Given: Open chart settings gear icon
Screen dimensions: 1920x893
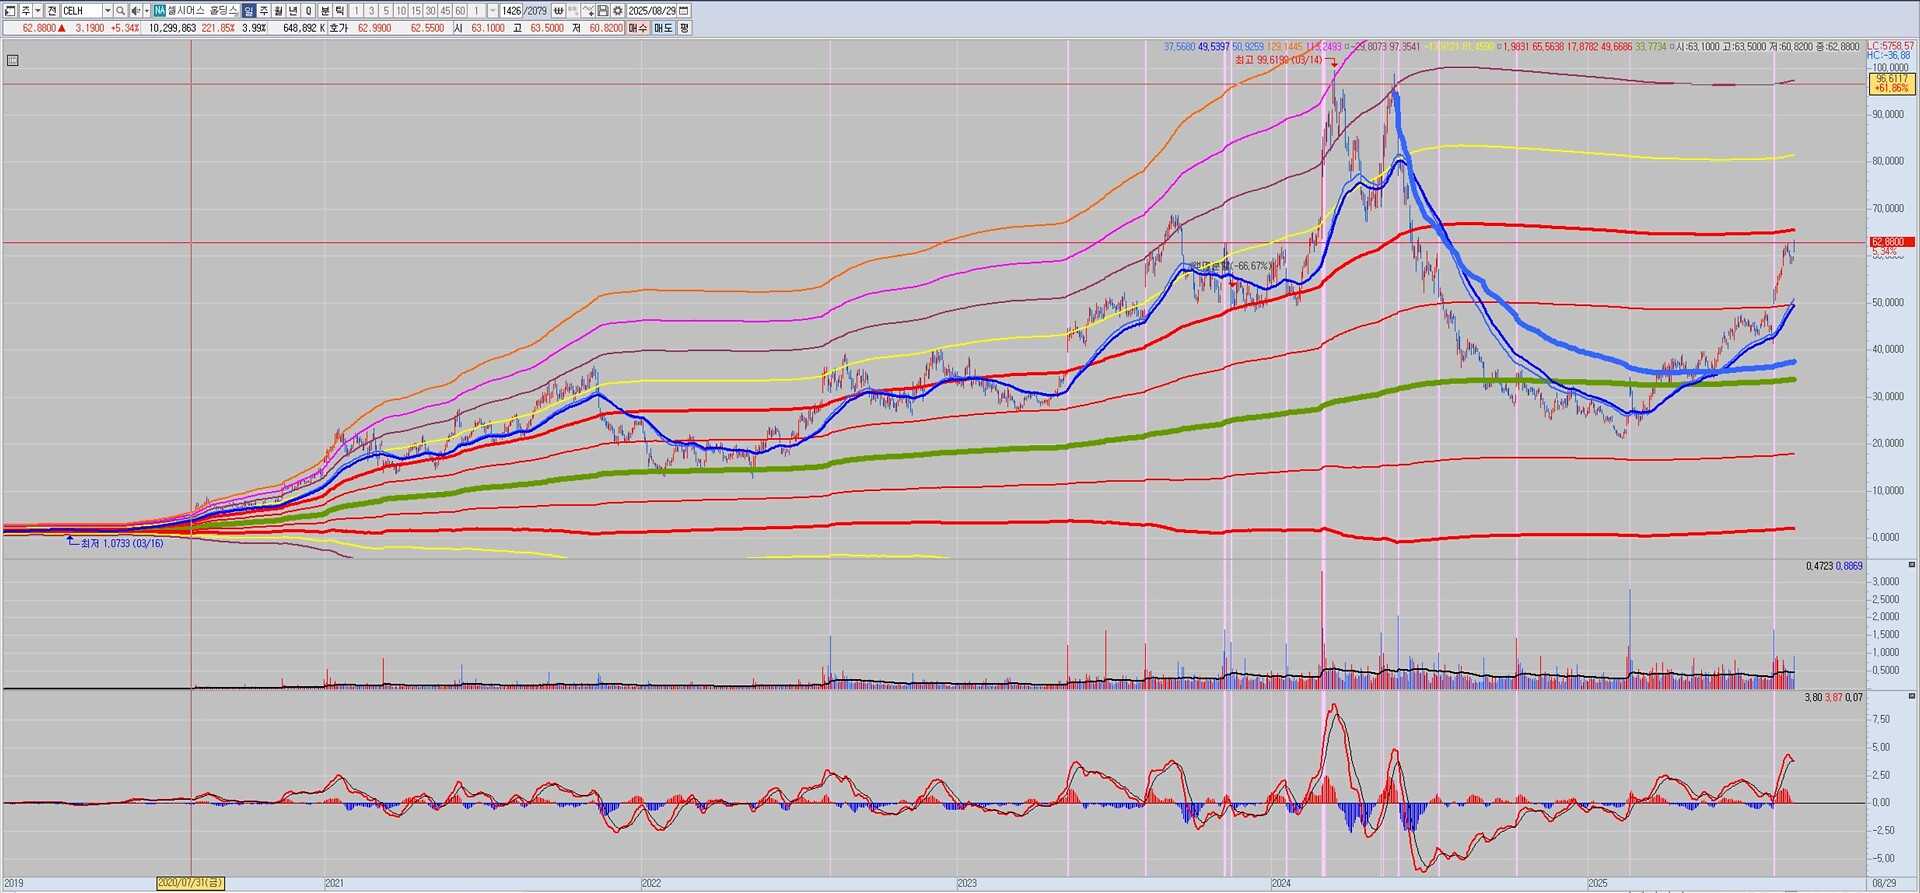Looking at the screenshot, I should point(617,11).
